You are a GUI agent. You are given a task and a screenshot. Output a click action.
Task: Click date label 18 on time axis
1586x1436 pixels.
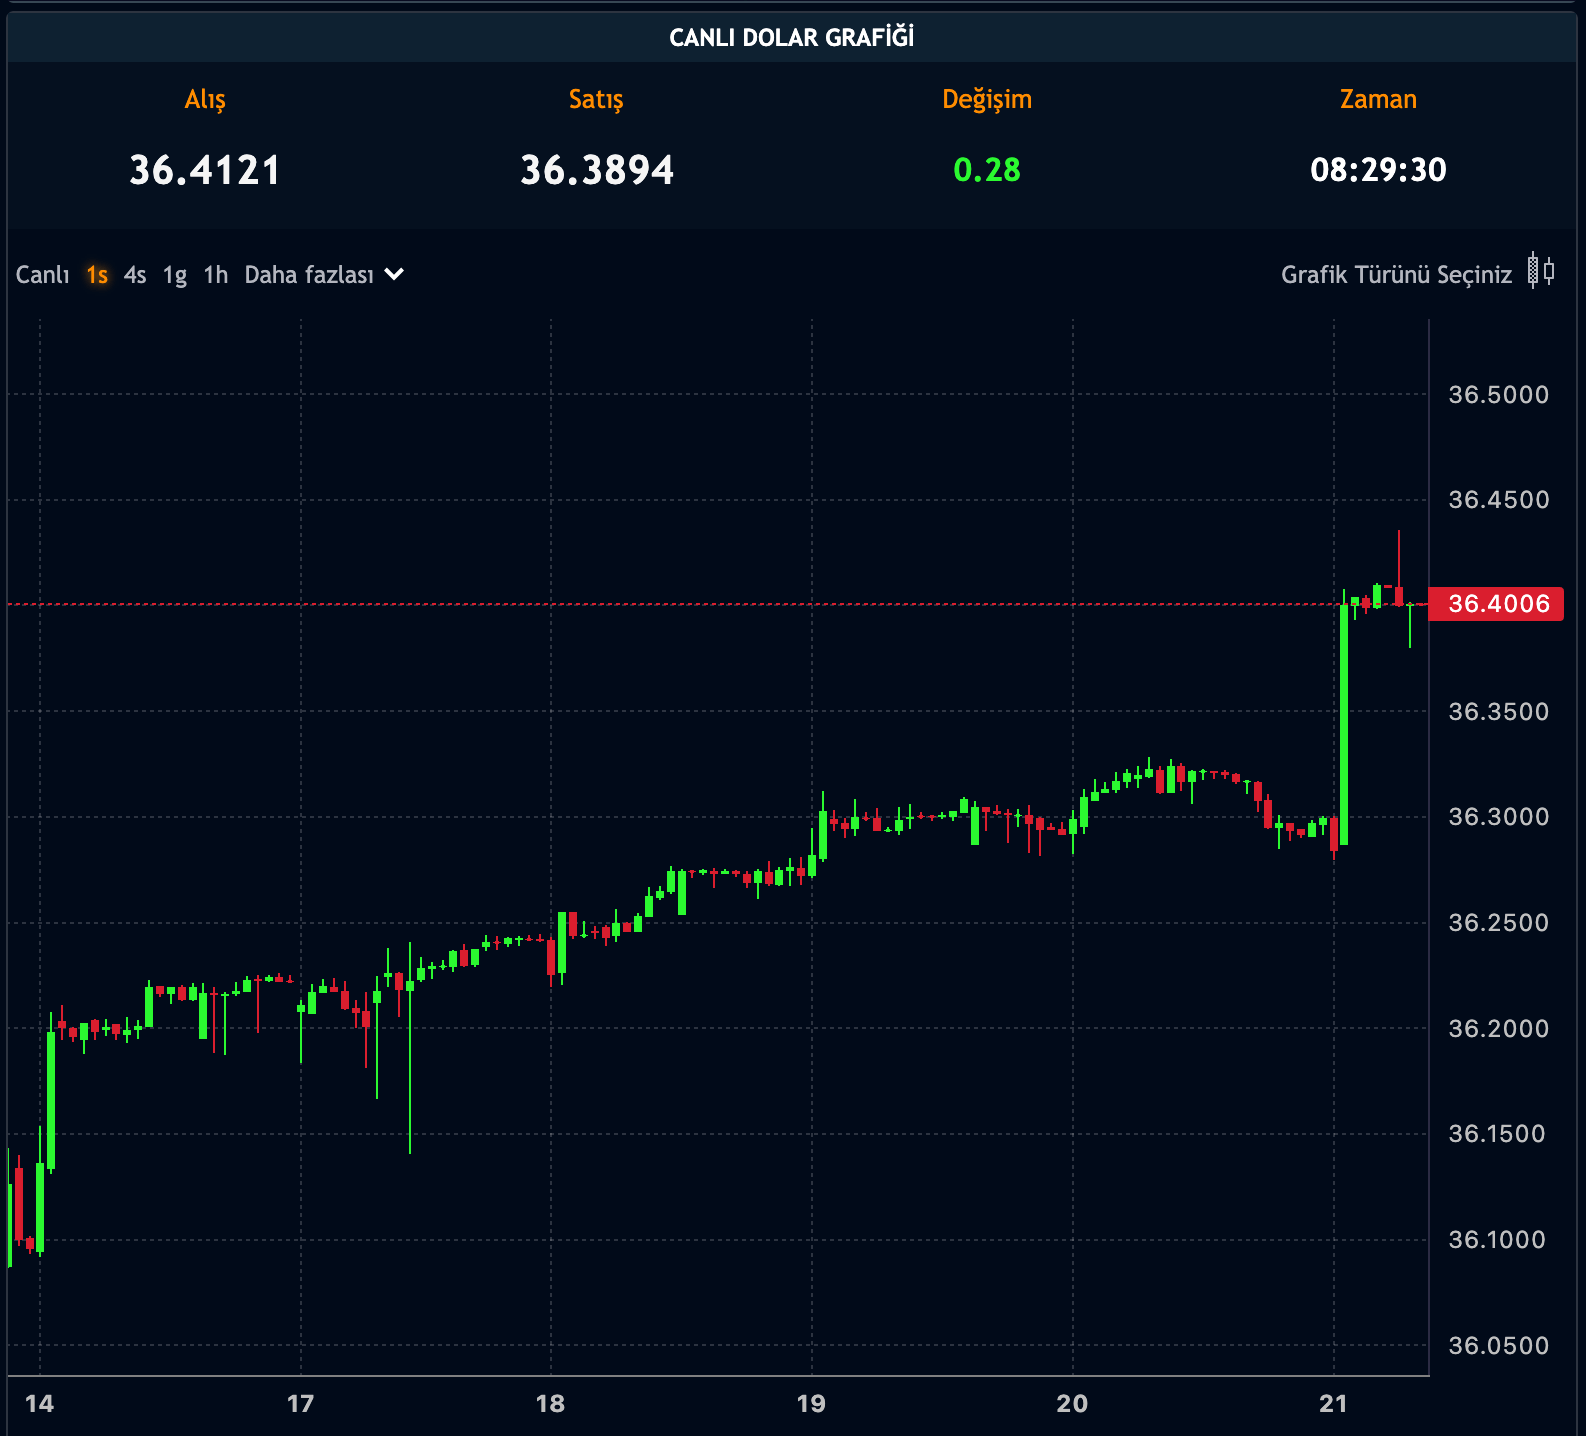pos(550,1404)
